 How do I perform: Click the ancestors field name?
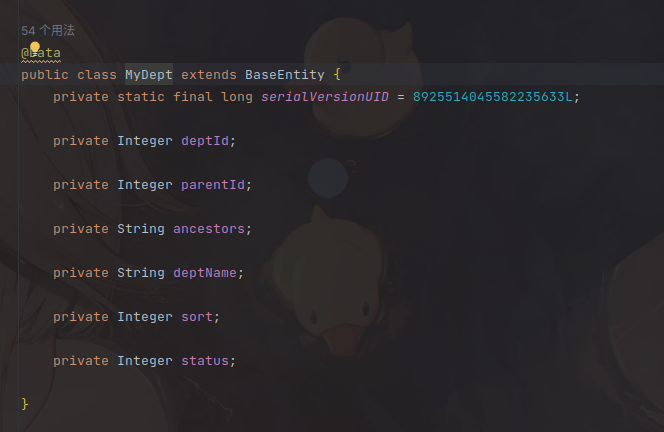[209, 229]
